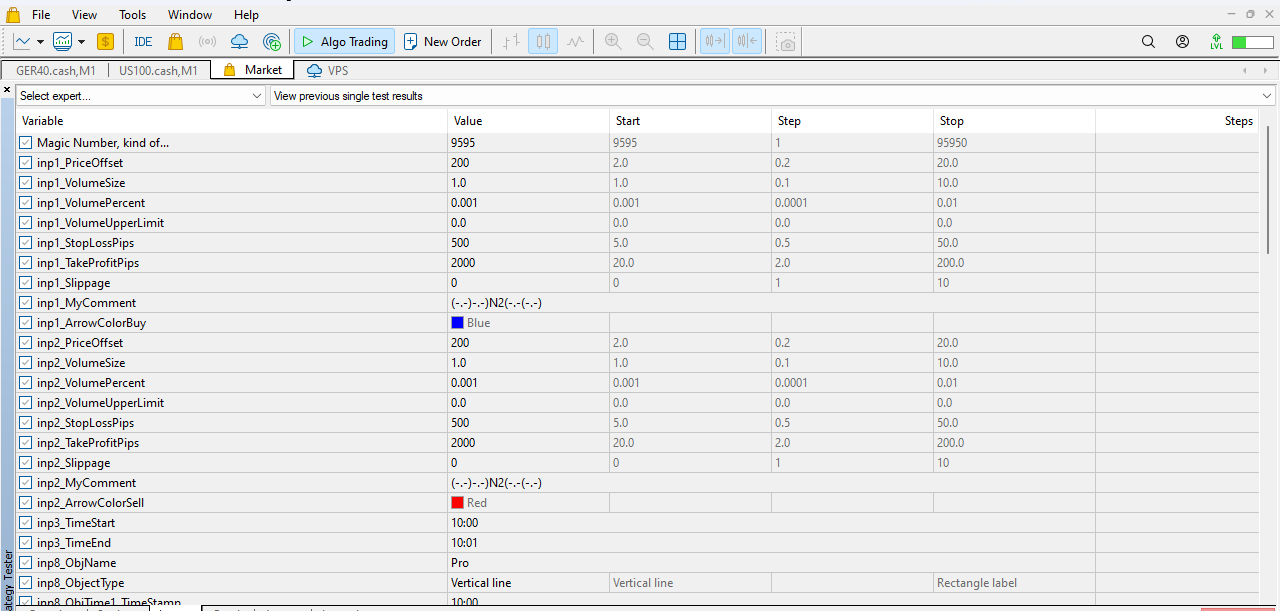Open the MetaEditor IDE
The height and width of the screenshot is (611, 1280).
click(142, 41)
